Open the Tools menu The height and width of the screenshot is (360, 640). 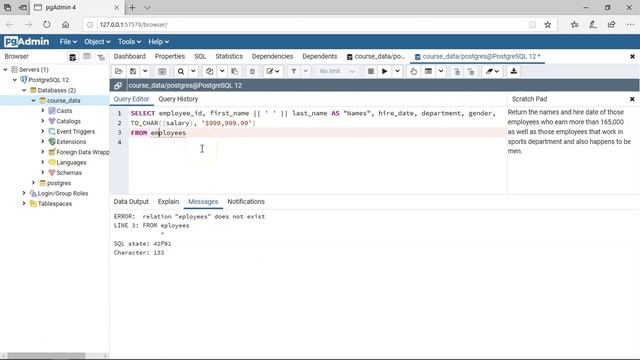point(129,42)
